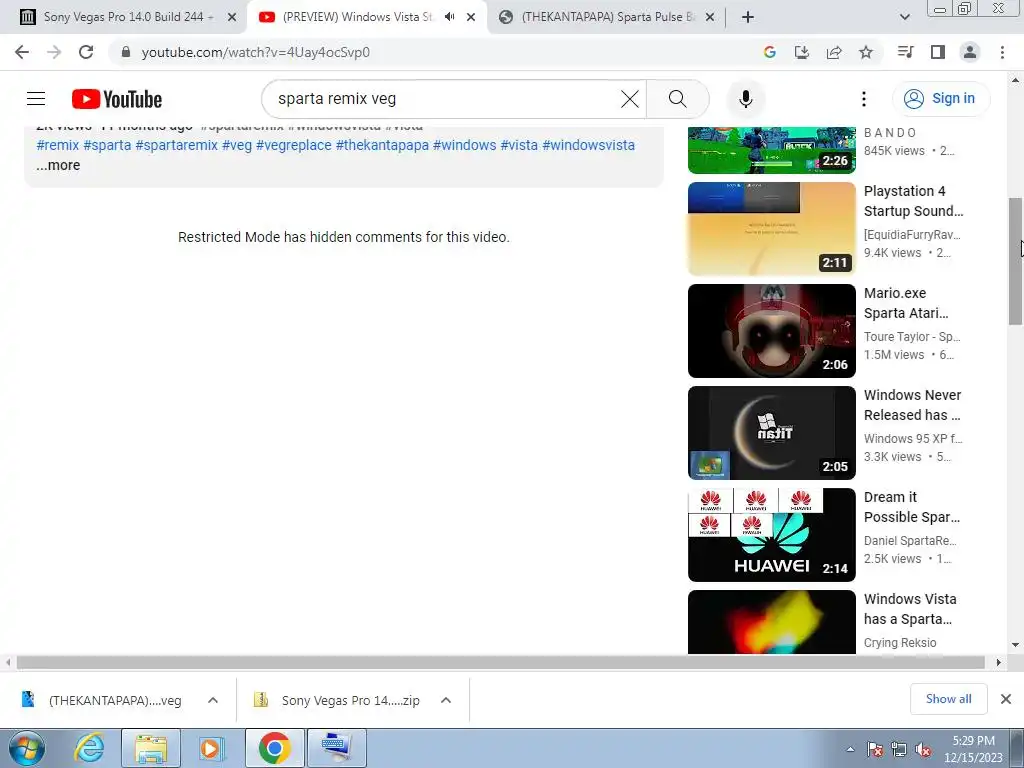Image resolution: width=1024 pixels, height=768 pixels.
Task: Go back to the previous page
Action: tap(22, 52)
